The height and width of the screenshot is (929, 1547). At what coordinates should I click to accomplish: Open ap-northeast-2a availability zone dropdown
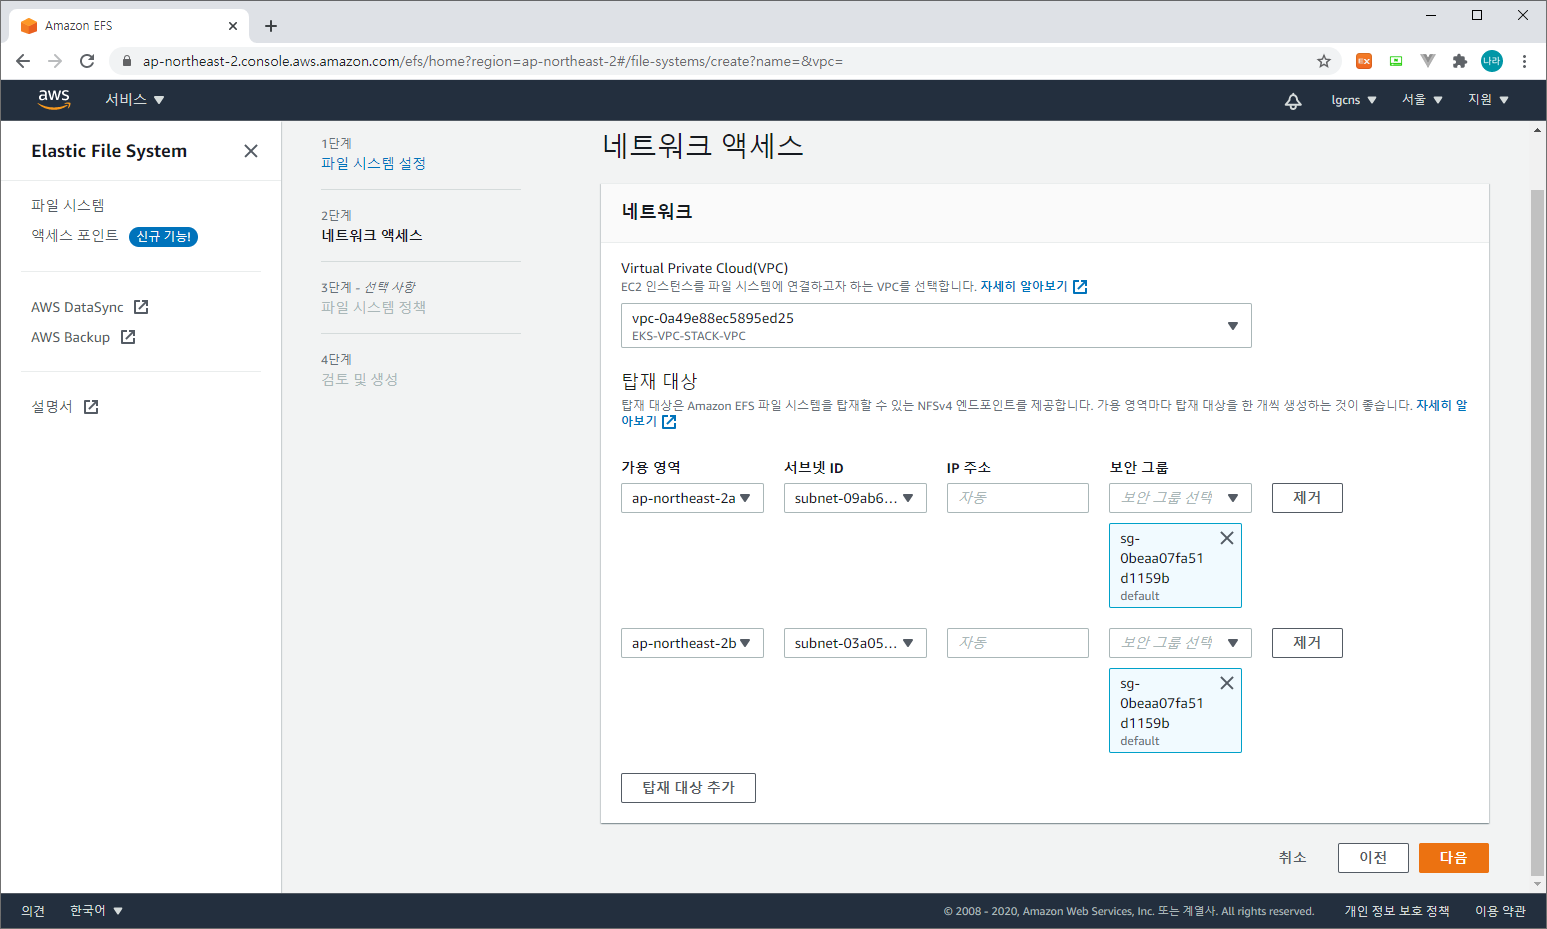click(692, 498)
